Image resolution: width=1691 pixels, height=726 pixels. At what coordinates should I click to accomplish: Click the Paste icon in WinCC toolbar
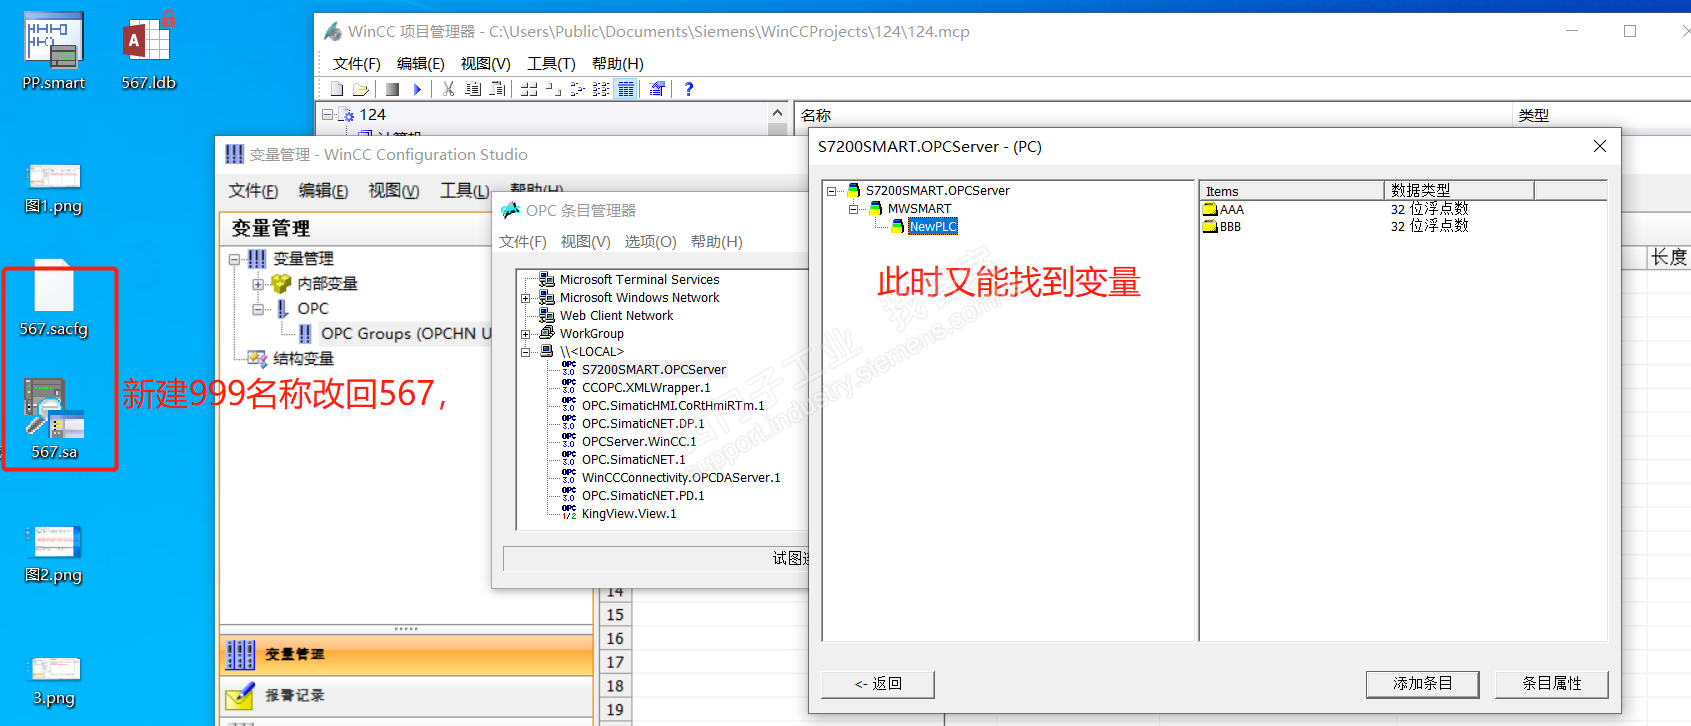tap(497, 89)
